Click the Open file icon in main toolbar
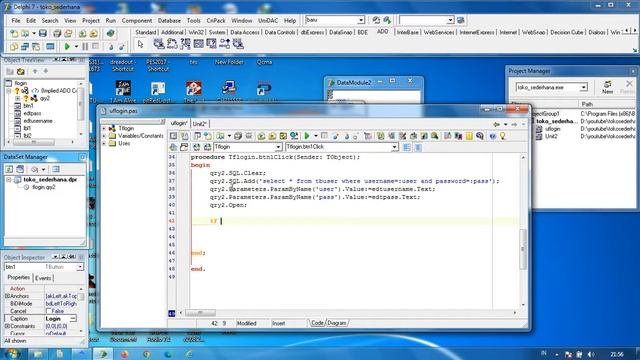This screenshot has height=360, width=640. click(x=25, y=33)
